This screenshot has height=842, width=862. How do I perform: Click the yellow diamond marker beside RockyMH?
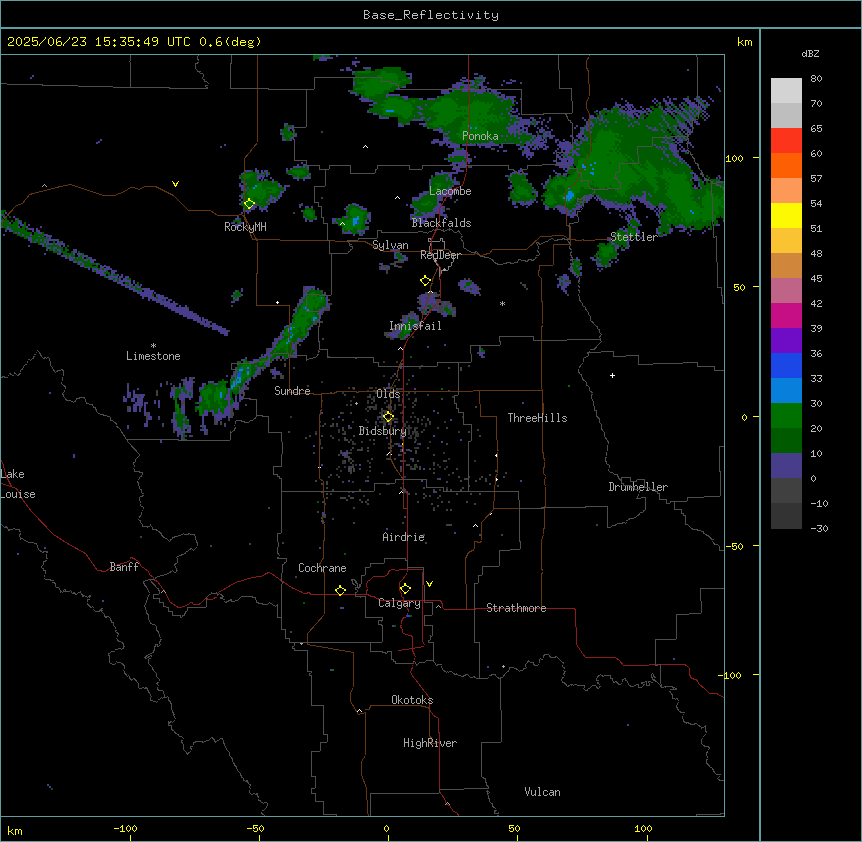click(x=249, y=204)
